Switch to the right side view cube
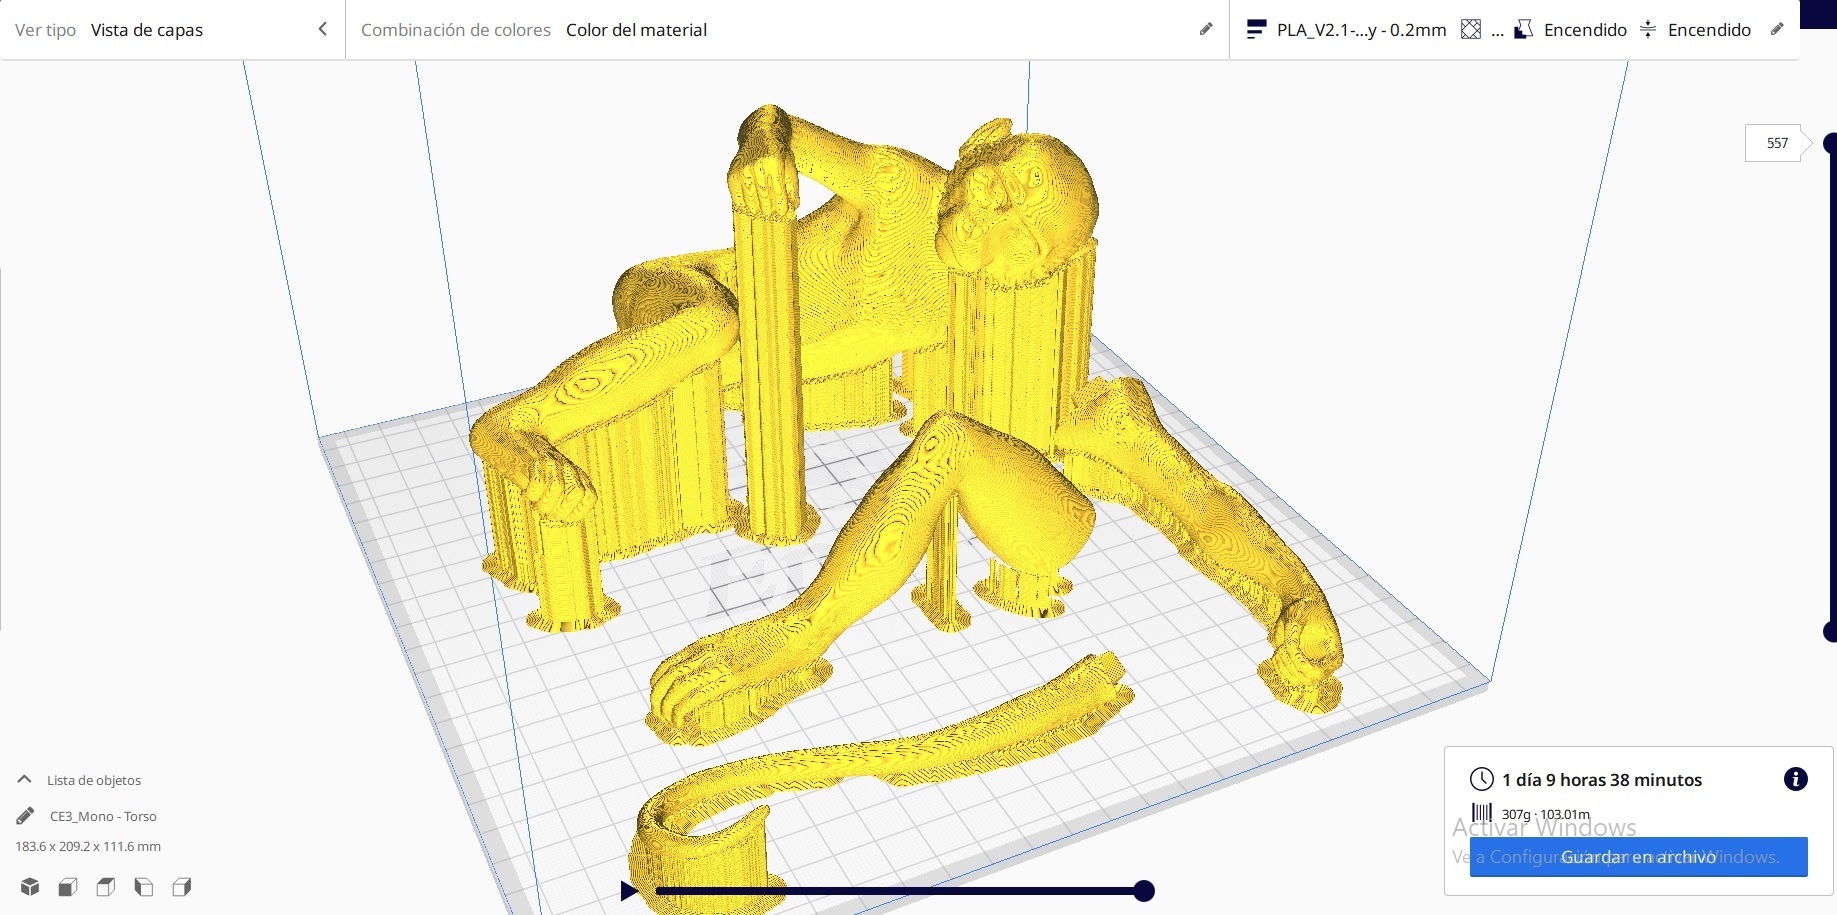 click(181, 886)
